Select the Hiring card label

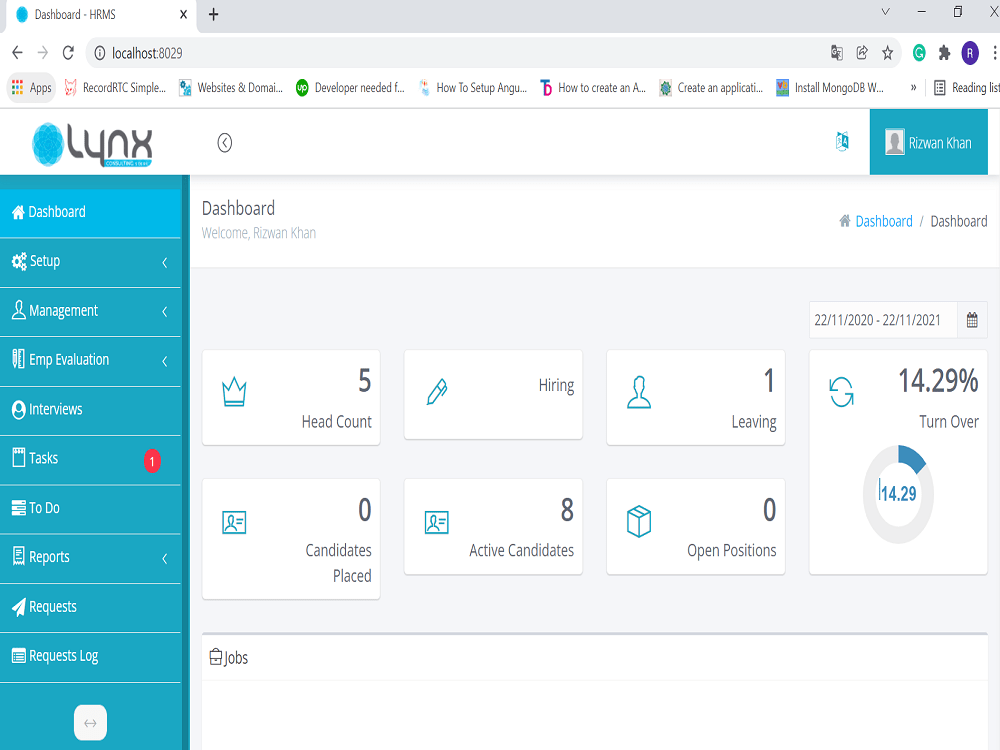tap(556, 386)
